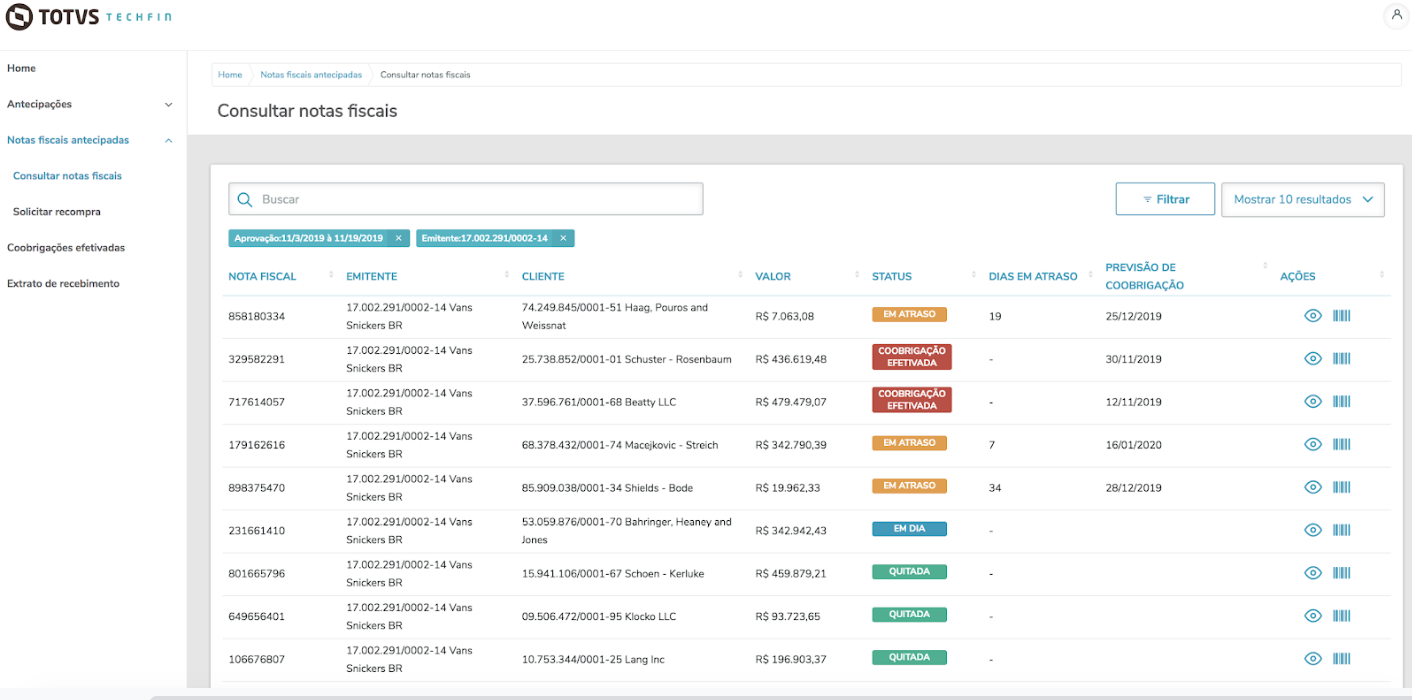The height and width of the screenshot is (700, 1412).
Task: View nota fiscal 106676807 with eye icon
Action: pyautogui.click(x=1313, y=658)
